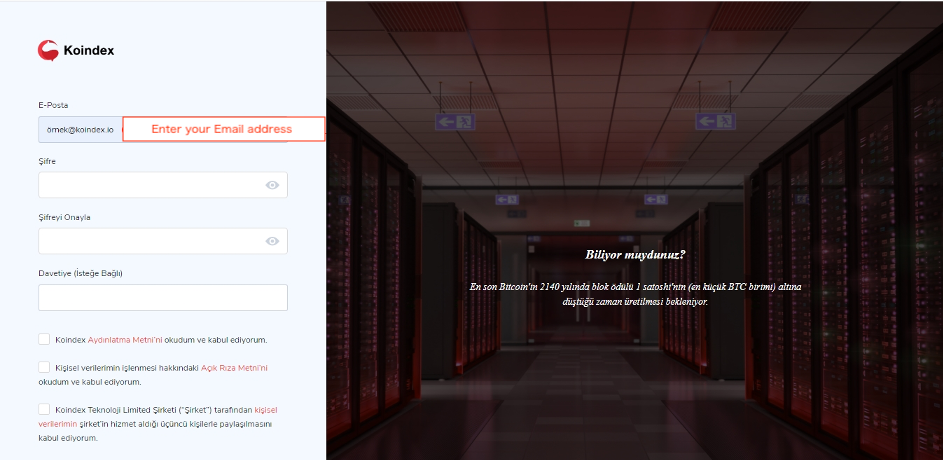The height and width of the screenshot is (460, 943).
Task: Click the right exit sign in background image
Action: 715,121
